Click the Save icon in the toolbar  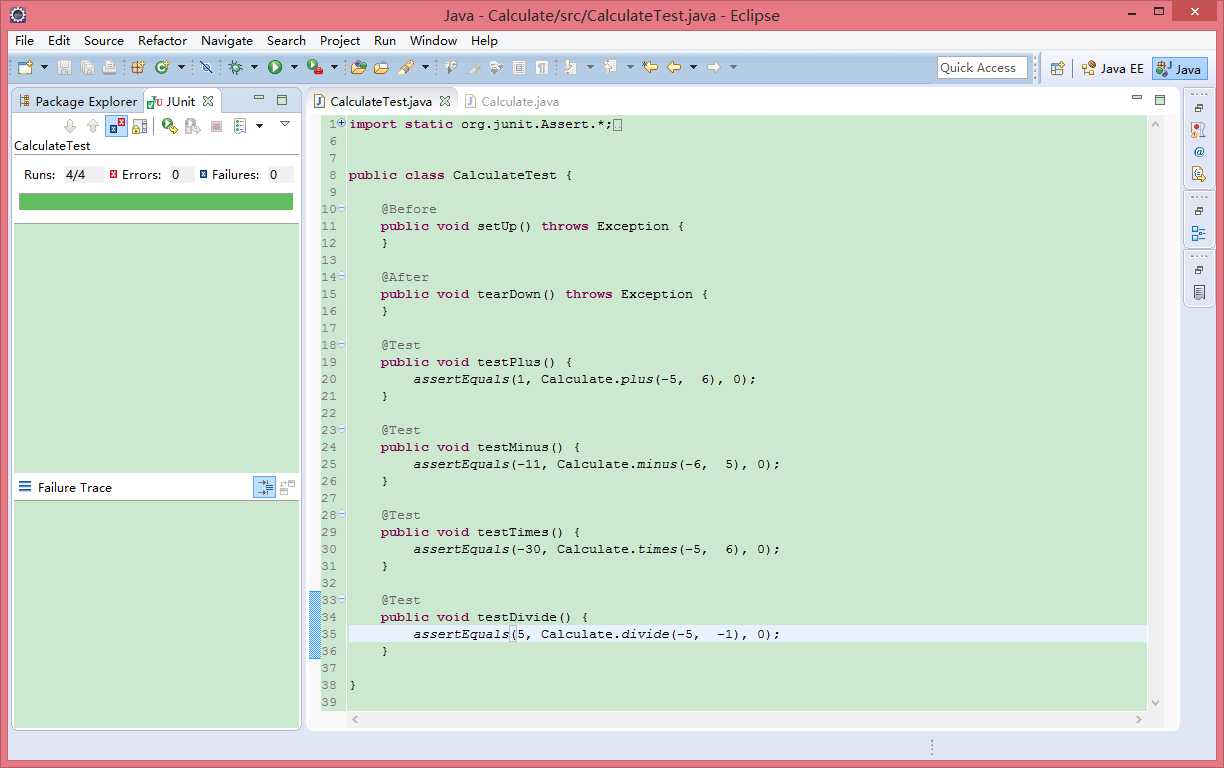click(64, 67)
